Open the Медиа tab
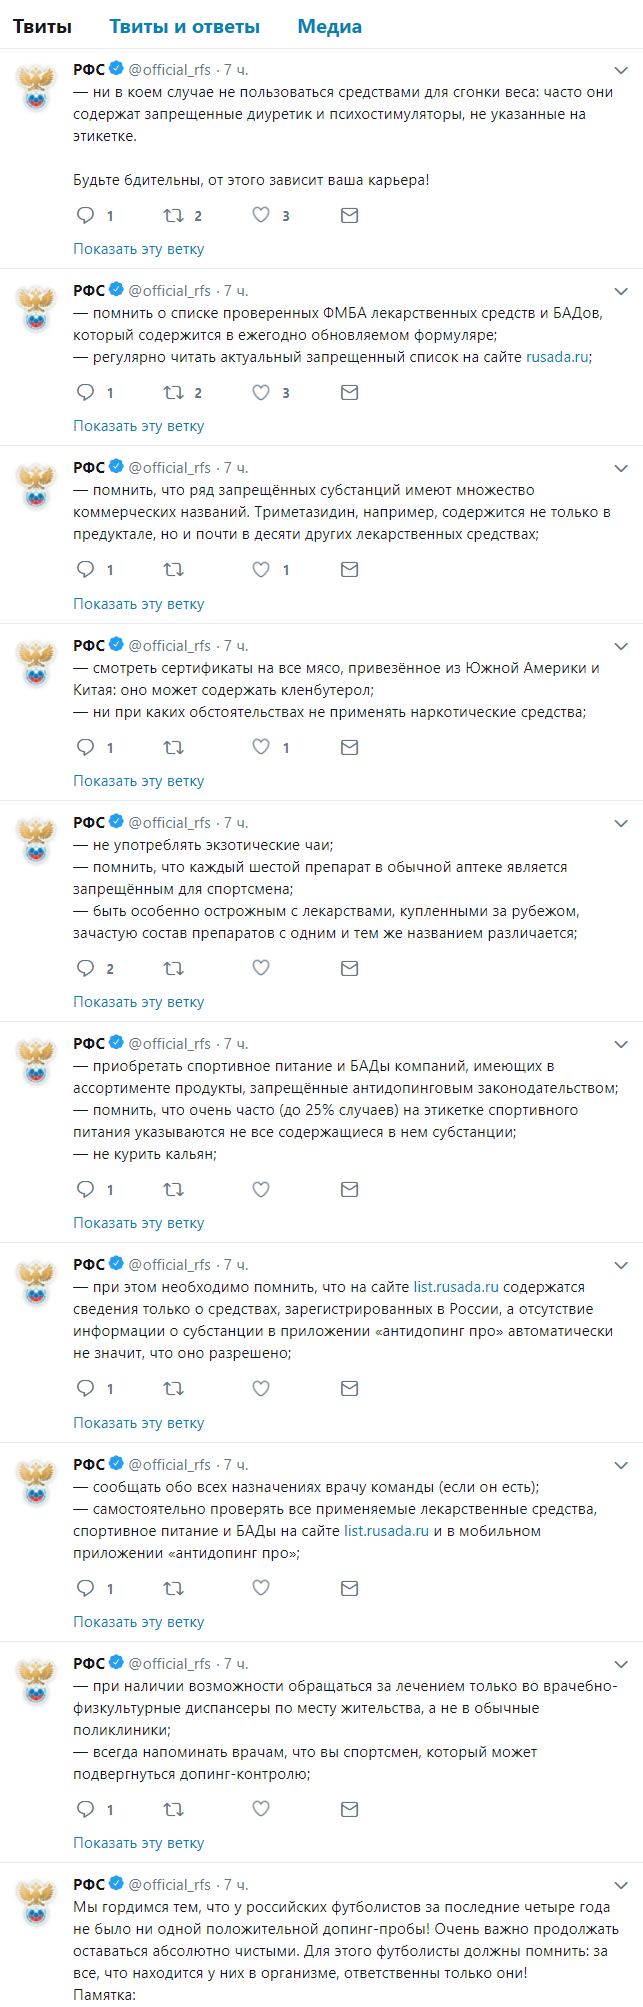Screen dimensions: 643x2007 (329, 27)
